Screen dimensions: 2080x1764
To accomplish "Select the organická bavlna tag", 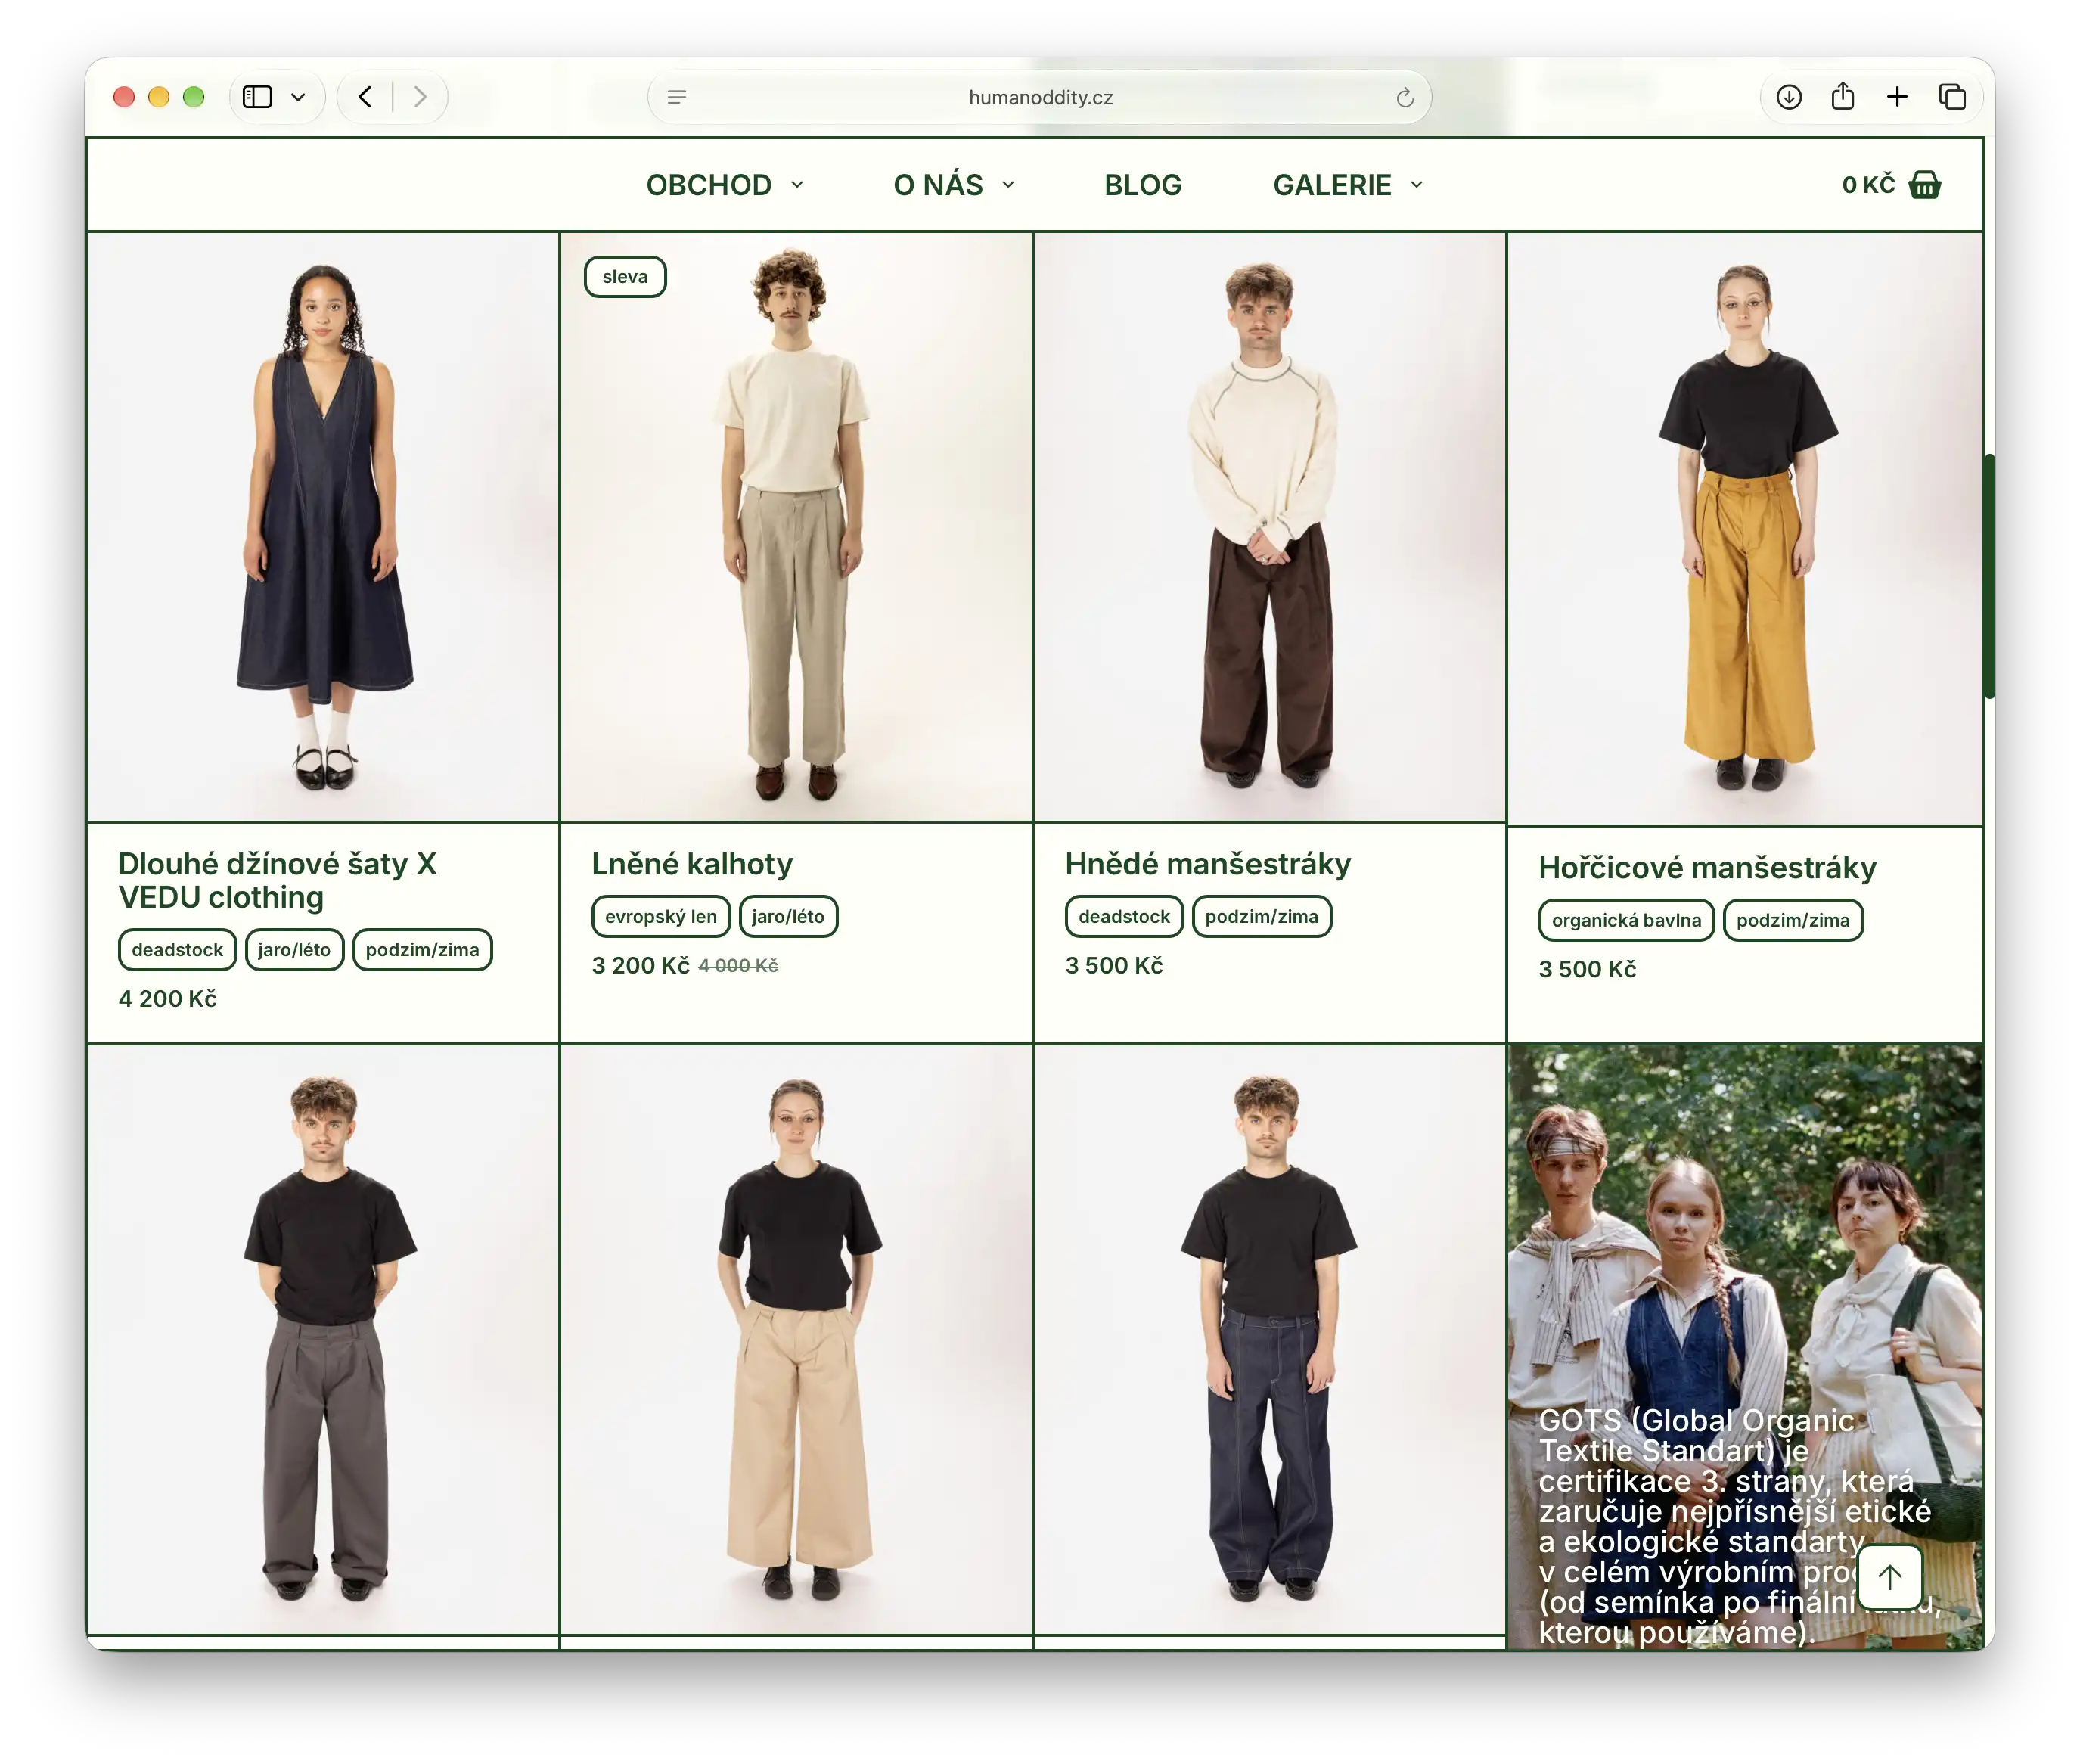I will tap(1625, 920).
